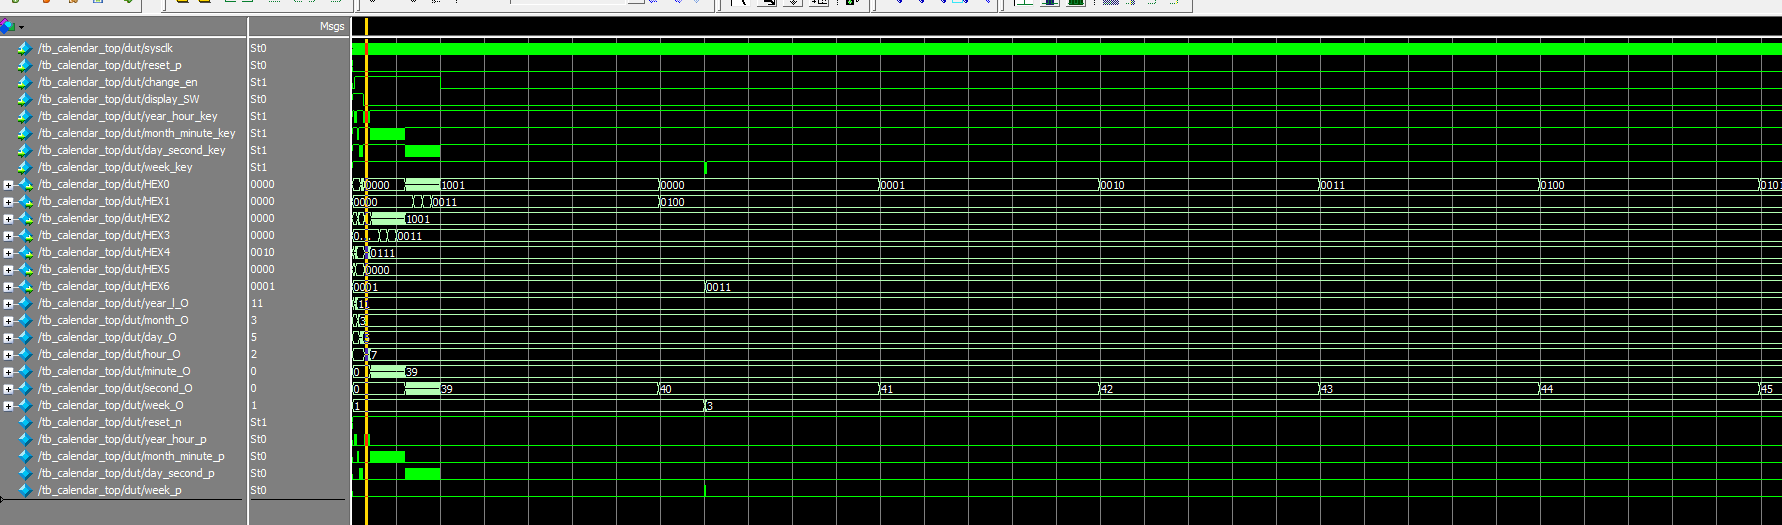Click the month_minute_p signal icon
The width and height of the screenshot is (1782, 525).
[x=25, y=456]
